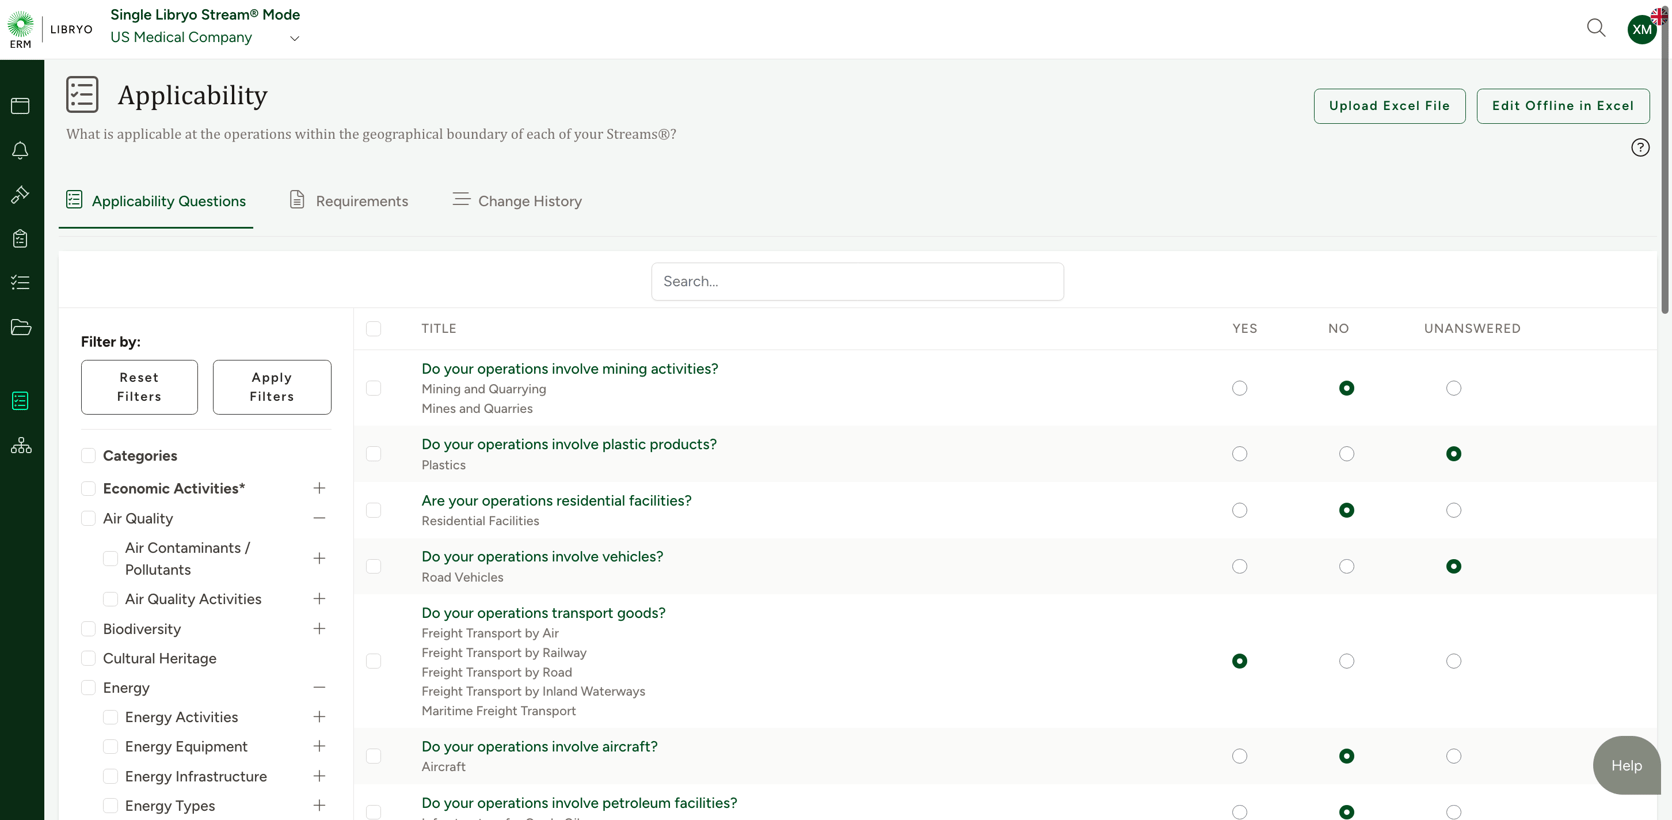Mark the aircraft question as Unanswered
The image size is (1672, 820).
[x=1454, y=756]
